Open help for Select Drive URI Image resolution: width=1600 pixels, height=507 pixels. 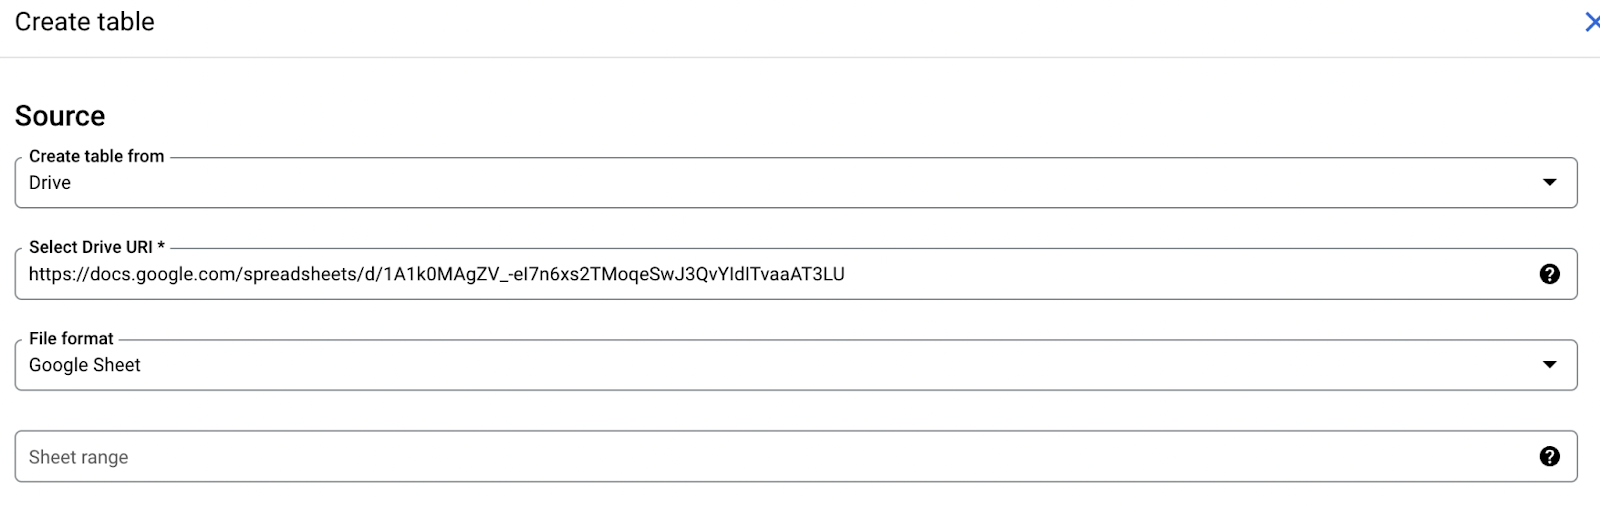(1549, 274)
